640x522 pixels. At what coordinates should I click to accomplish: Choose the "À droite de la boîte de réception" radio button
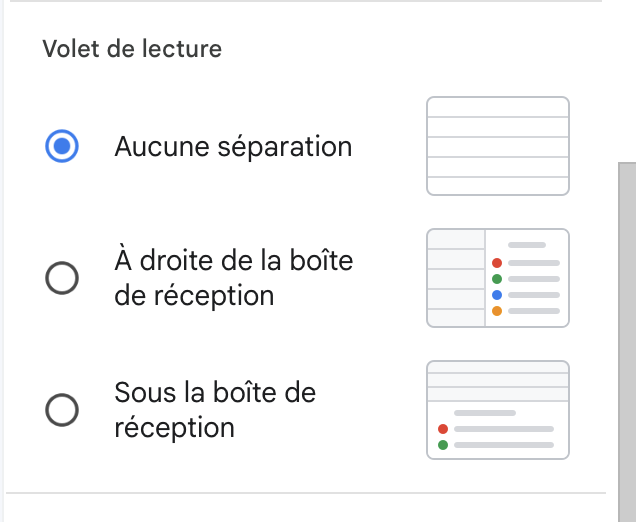coord(62,278)
